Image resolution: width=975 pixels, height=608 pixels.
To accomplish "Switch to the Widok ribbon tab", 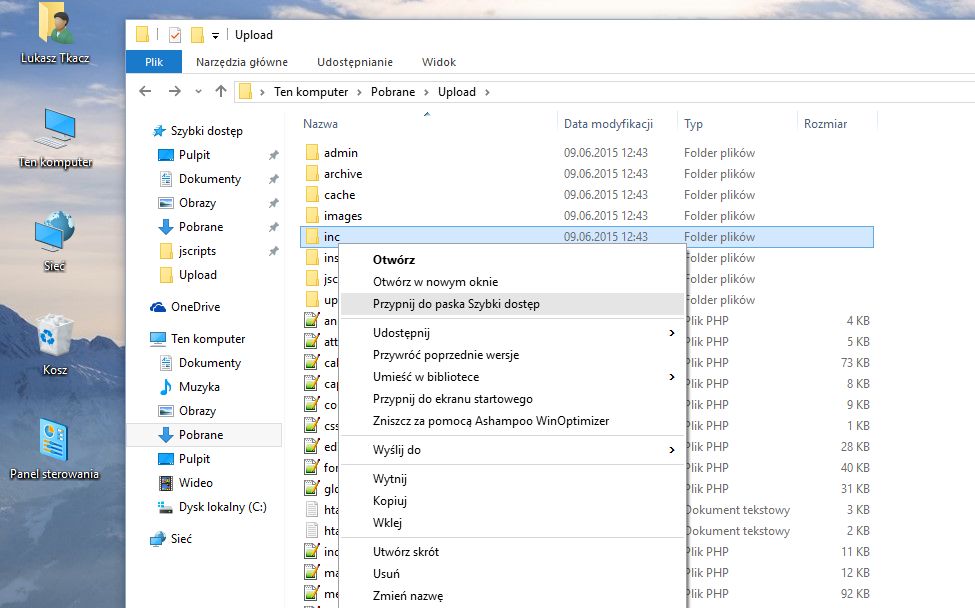I will coord(439,62).
